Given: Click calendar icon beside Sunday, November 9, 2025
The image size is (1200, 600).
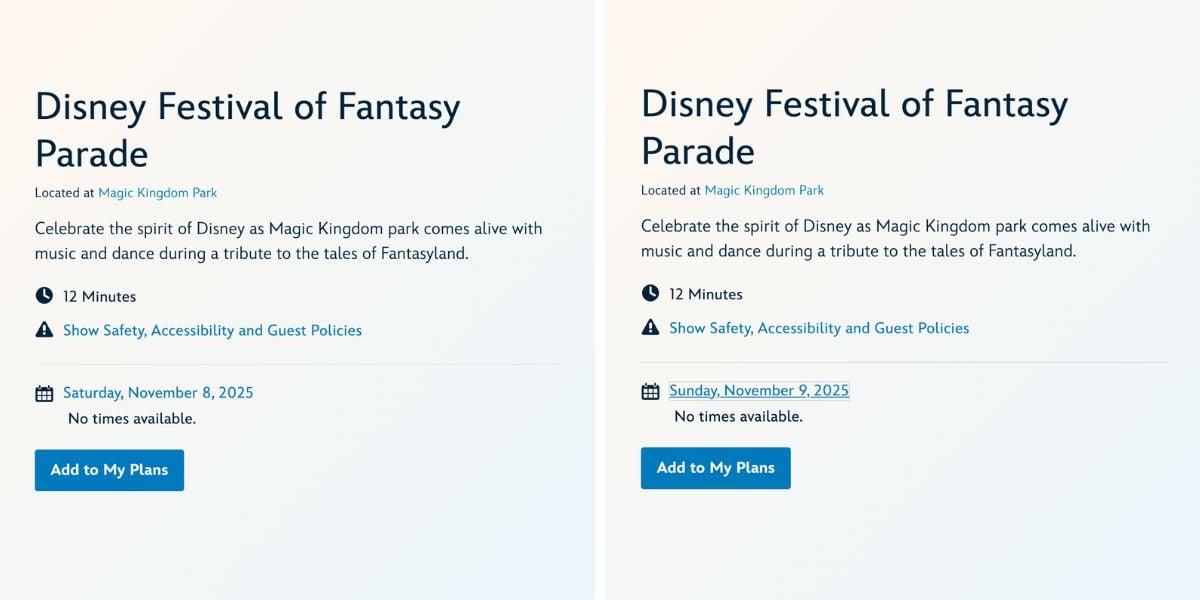Looking at the screenshot, I should (650, 391).
